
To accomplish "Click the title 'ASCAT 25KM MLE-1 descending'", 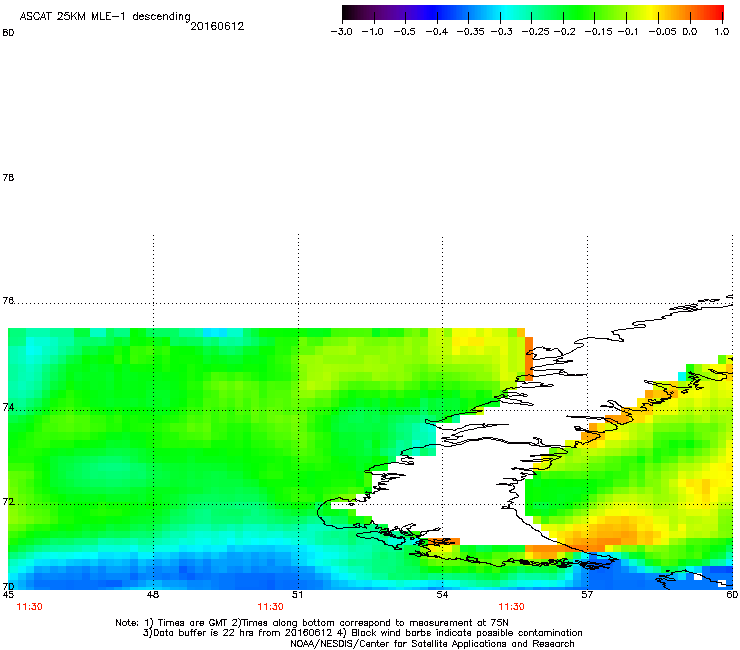I will (x=105, y=16).
